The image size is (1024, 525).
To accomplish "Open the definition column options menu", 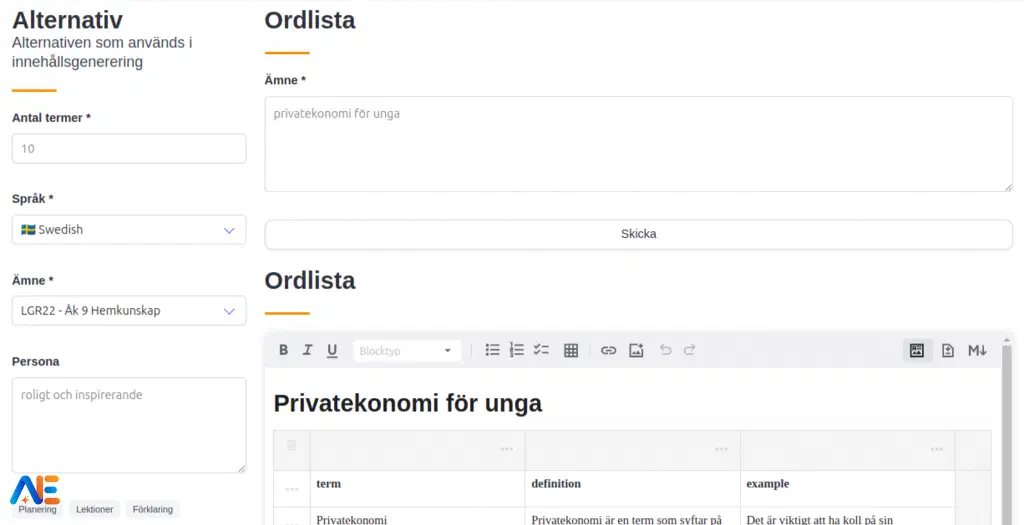I will [x=722, y=449].
